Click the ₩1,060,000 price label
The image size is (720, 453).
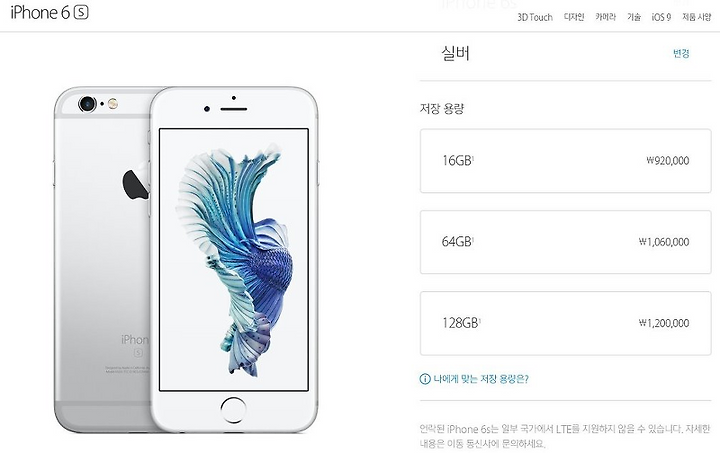tap(664, 242)
